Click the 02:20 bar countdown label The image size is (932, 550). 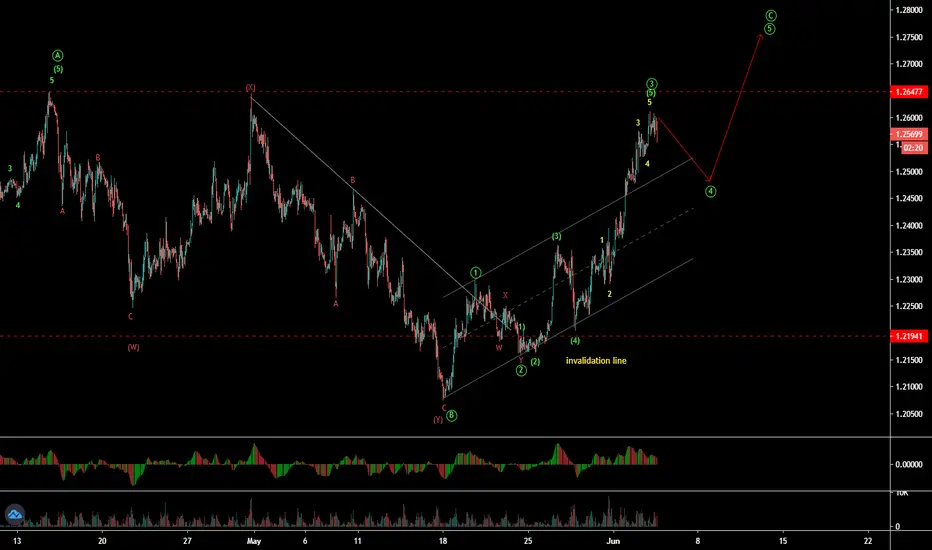(x=913, y=148)
